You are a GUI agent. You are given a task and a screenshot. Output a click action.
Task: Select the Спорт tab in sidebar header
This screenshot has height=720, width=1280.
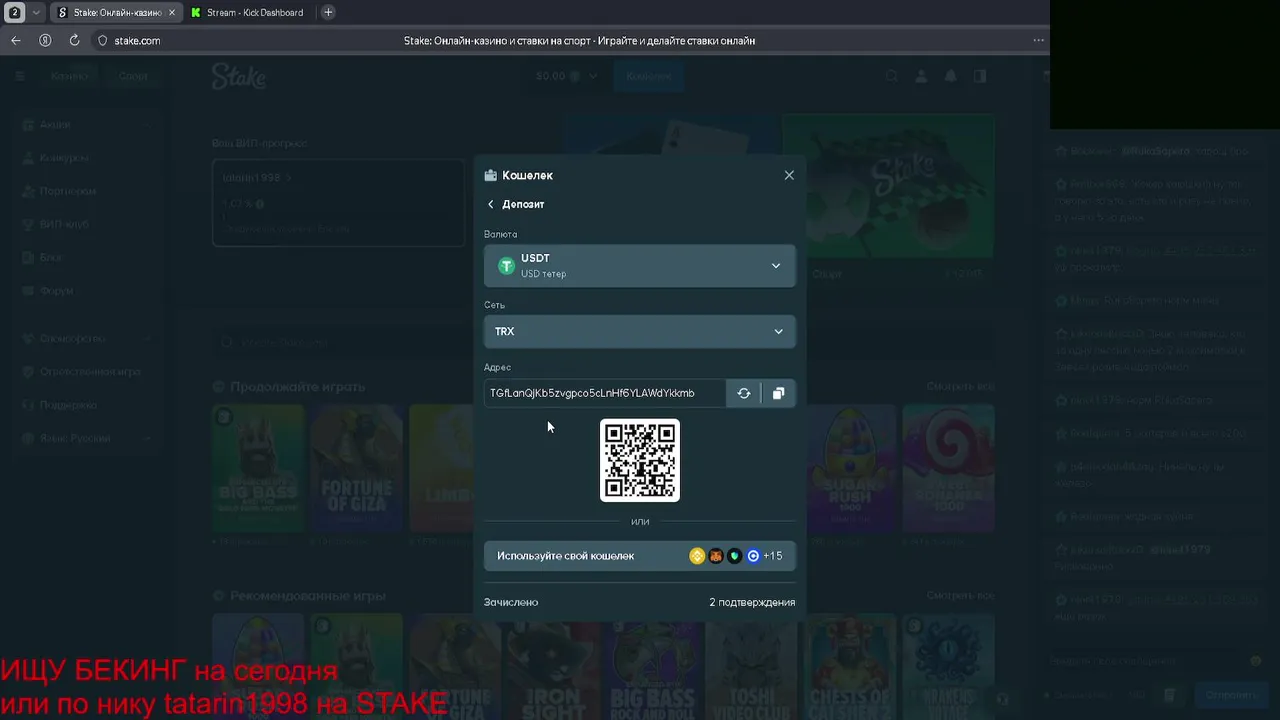pos(133,76)
